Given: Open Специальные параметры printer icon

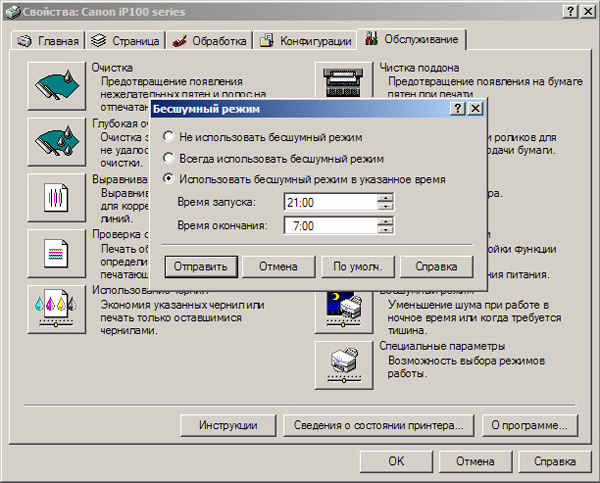Looking at the screenshot, I should (344, 366).
